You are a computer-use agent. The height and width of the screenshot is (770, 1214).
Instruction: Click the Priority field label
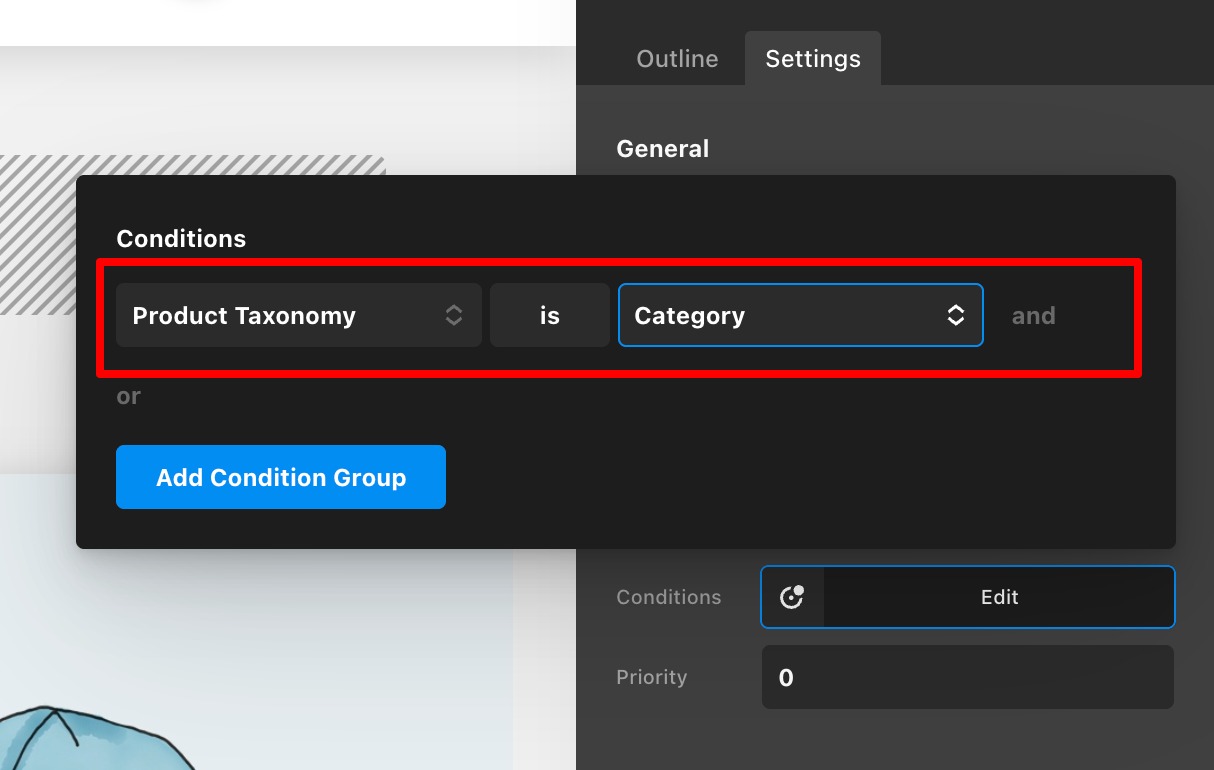pyautogui.click(x=651, y=677)
